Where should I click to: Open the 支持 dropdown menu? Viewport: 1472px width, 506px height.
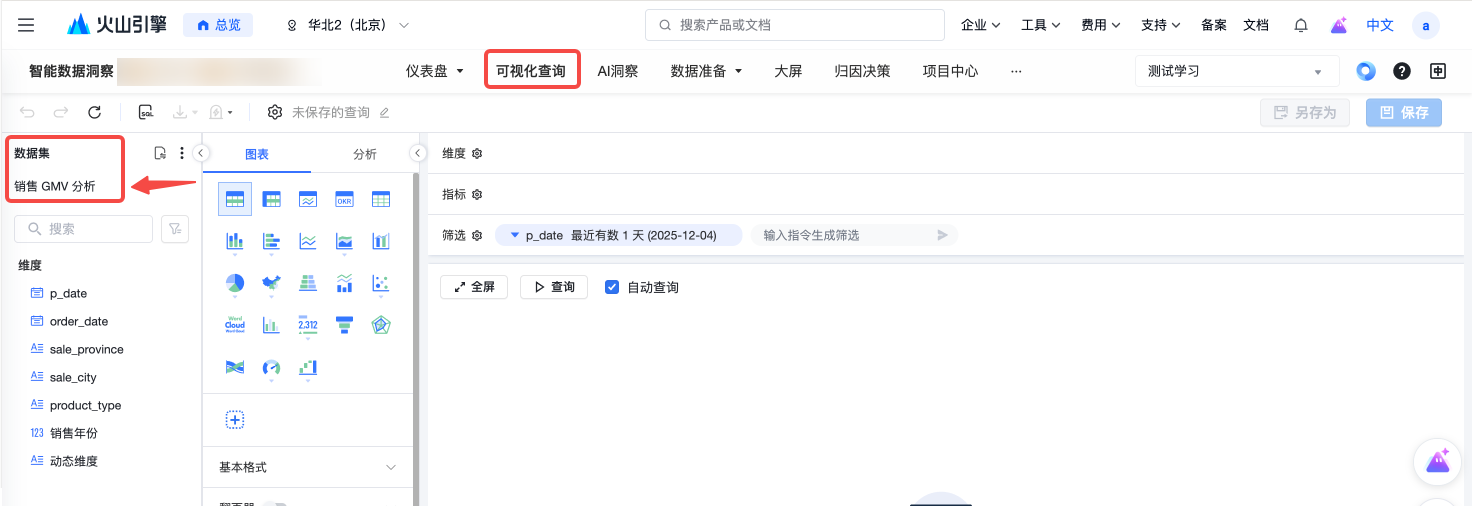pos(1160,25)
